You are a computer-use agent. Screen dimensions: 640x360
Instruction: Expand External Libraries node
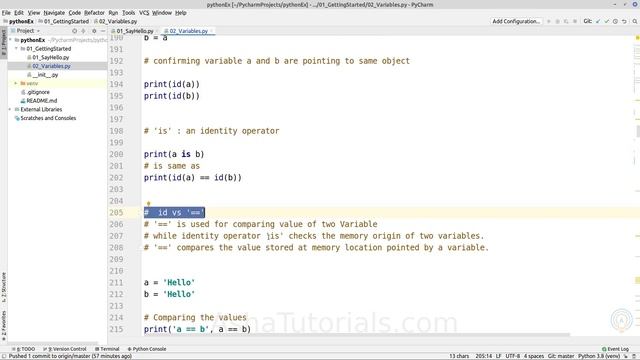coord(10,109)
